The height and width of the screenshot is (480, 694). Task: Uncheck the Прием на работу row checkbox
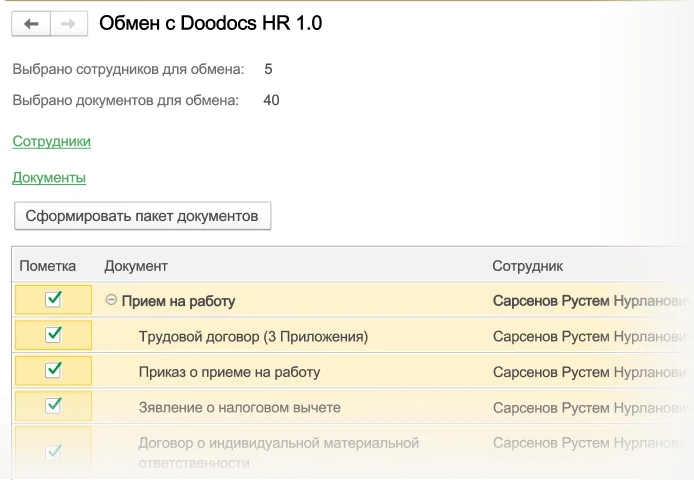54,299
